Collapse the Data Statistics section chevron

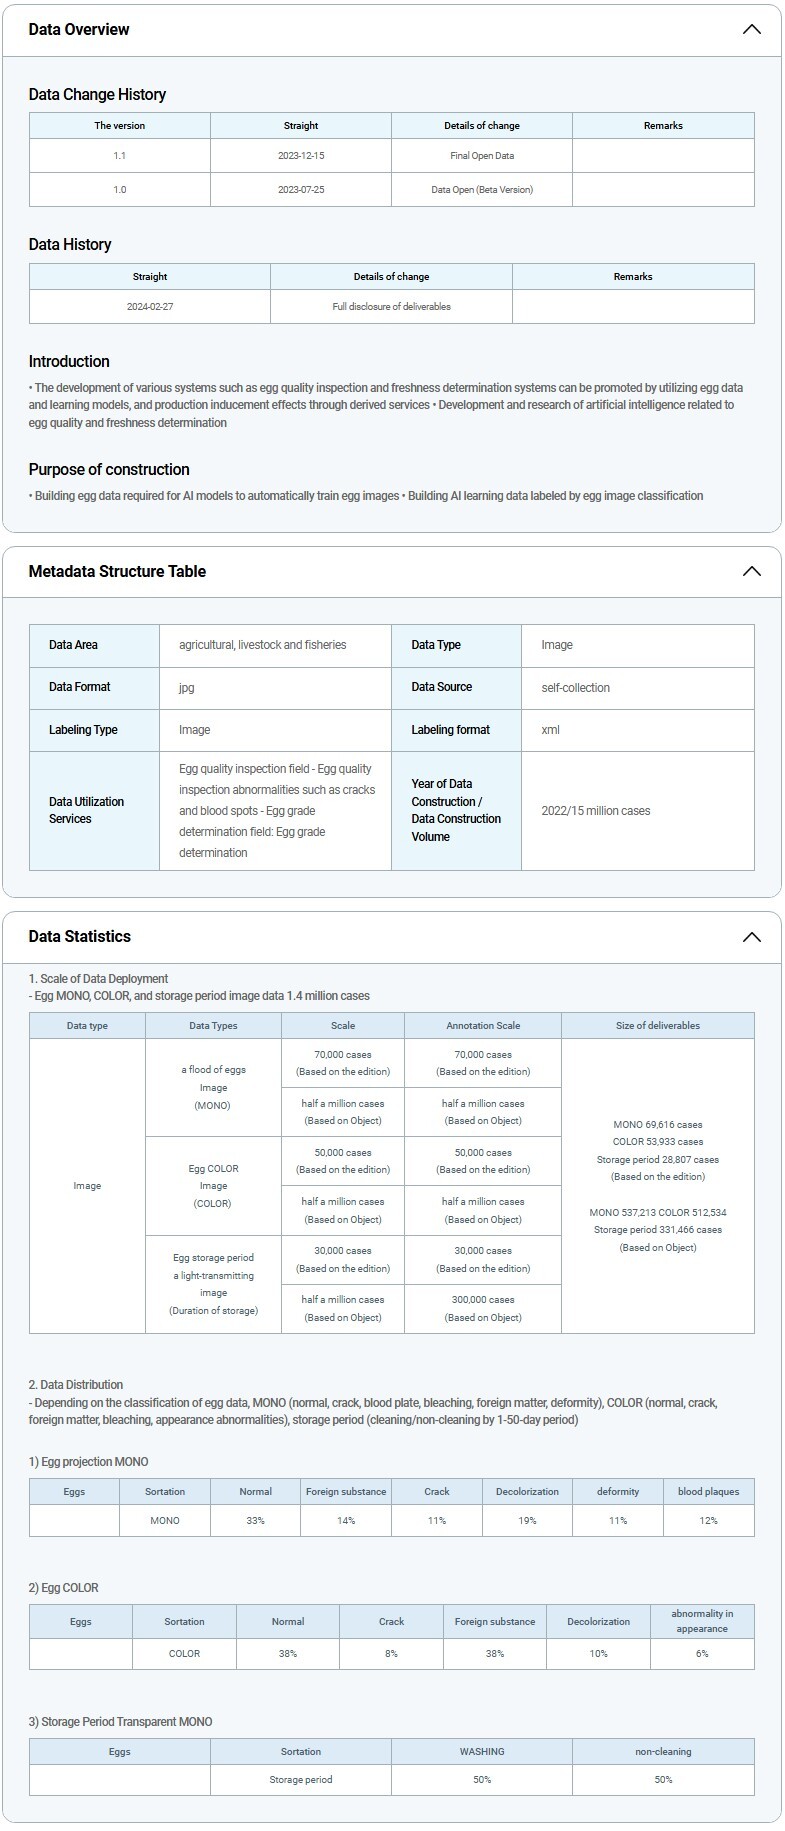751,937
